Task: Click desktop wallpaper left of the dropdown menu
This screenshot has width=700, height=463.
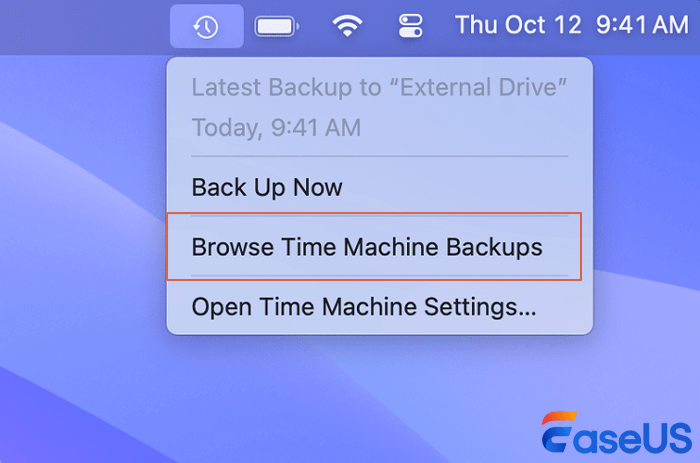Action: [80, 220]
